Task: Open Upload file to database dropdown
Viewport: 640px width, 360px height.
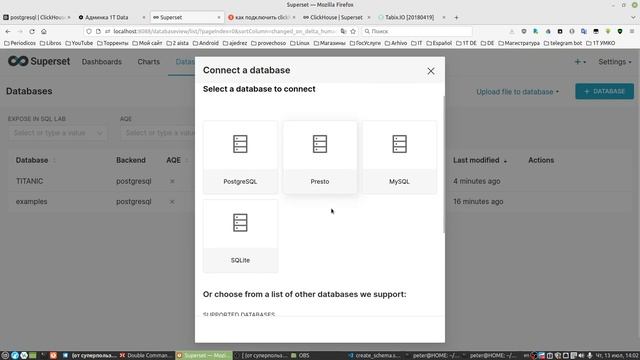Action: [518, 92]
